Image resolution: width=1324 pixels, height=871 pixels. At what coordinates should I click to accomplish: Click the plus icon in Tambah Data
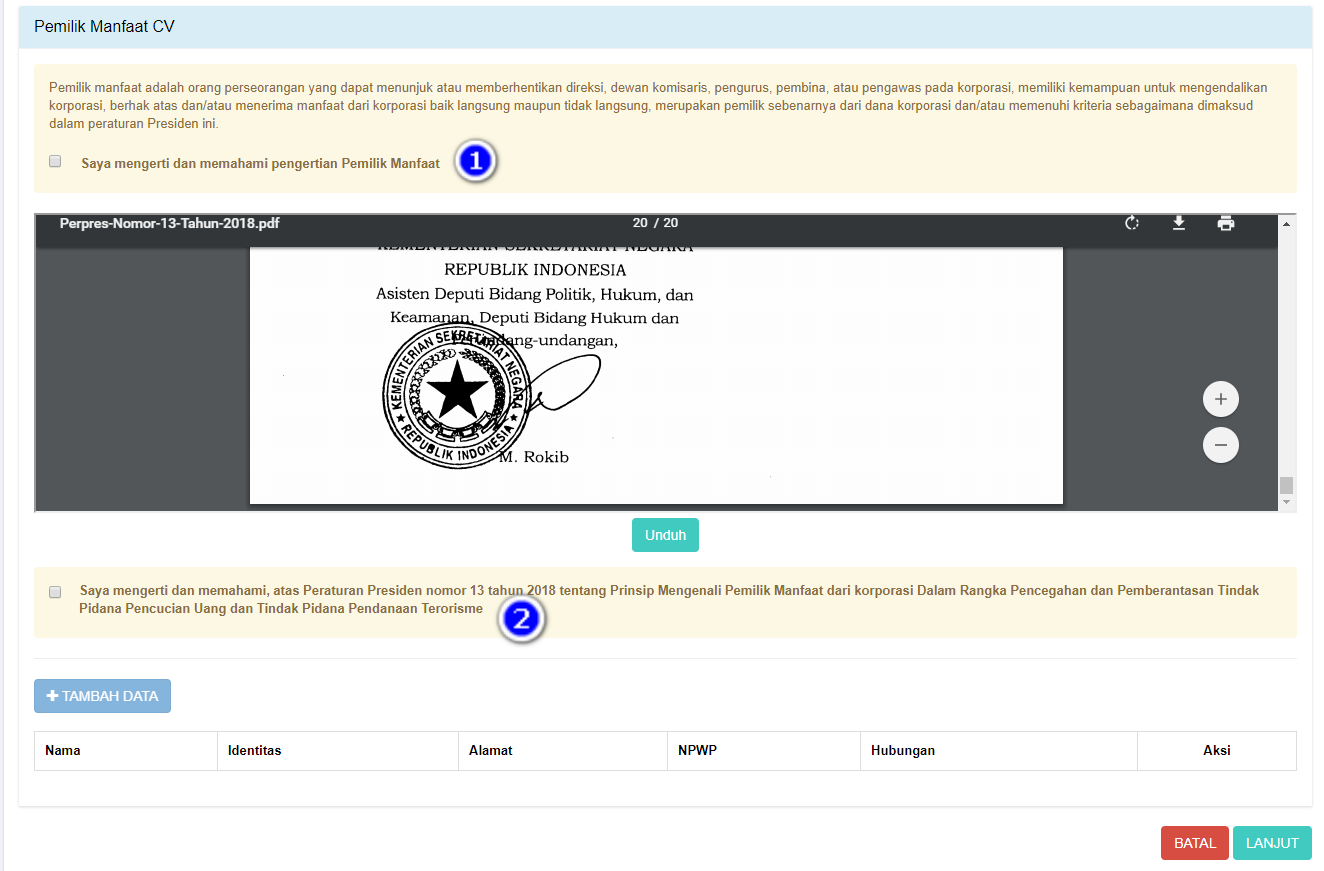pyautogui.click(x=53, y=696)
